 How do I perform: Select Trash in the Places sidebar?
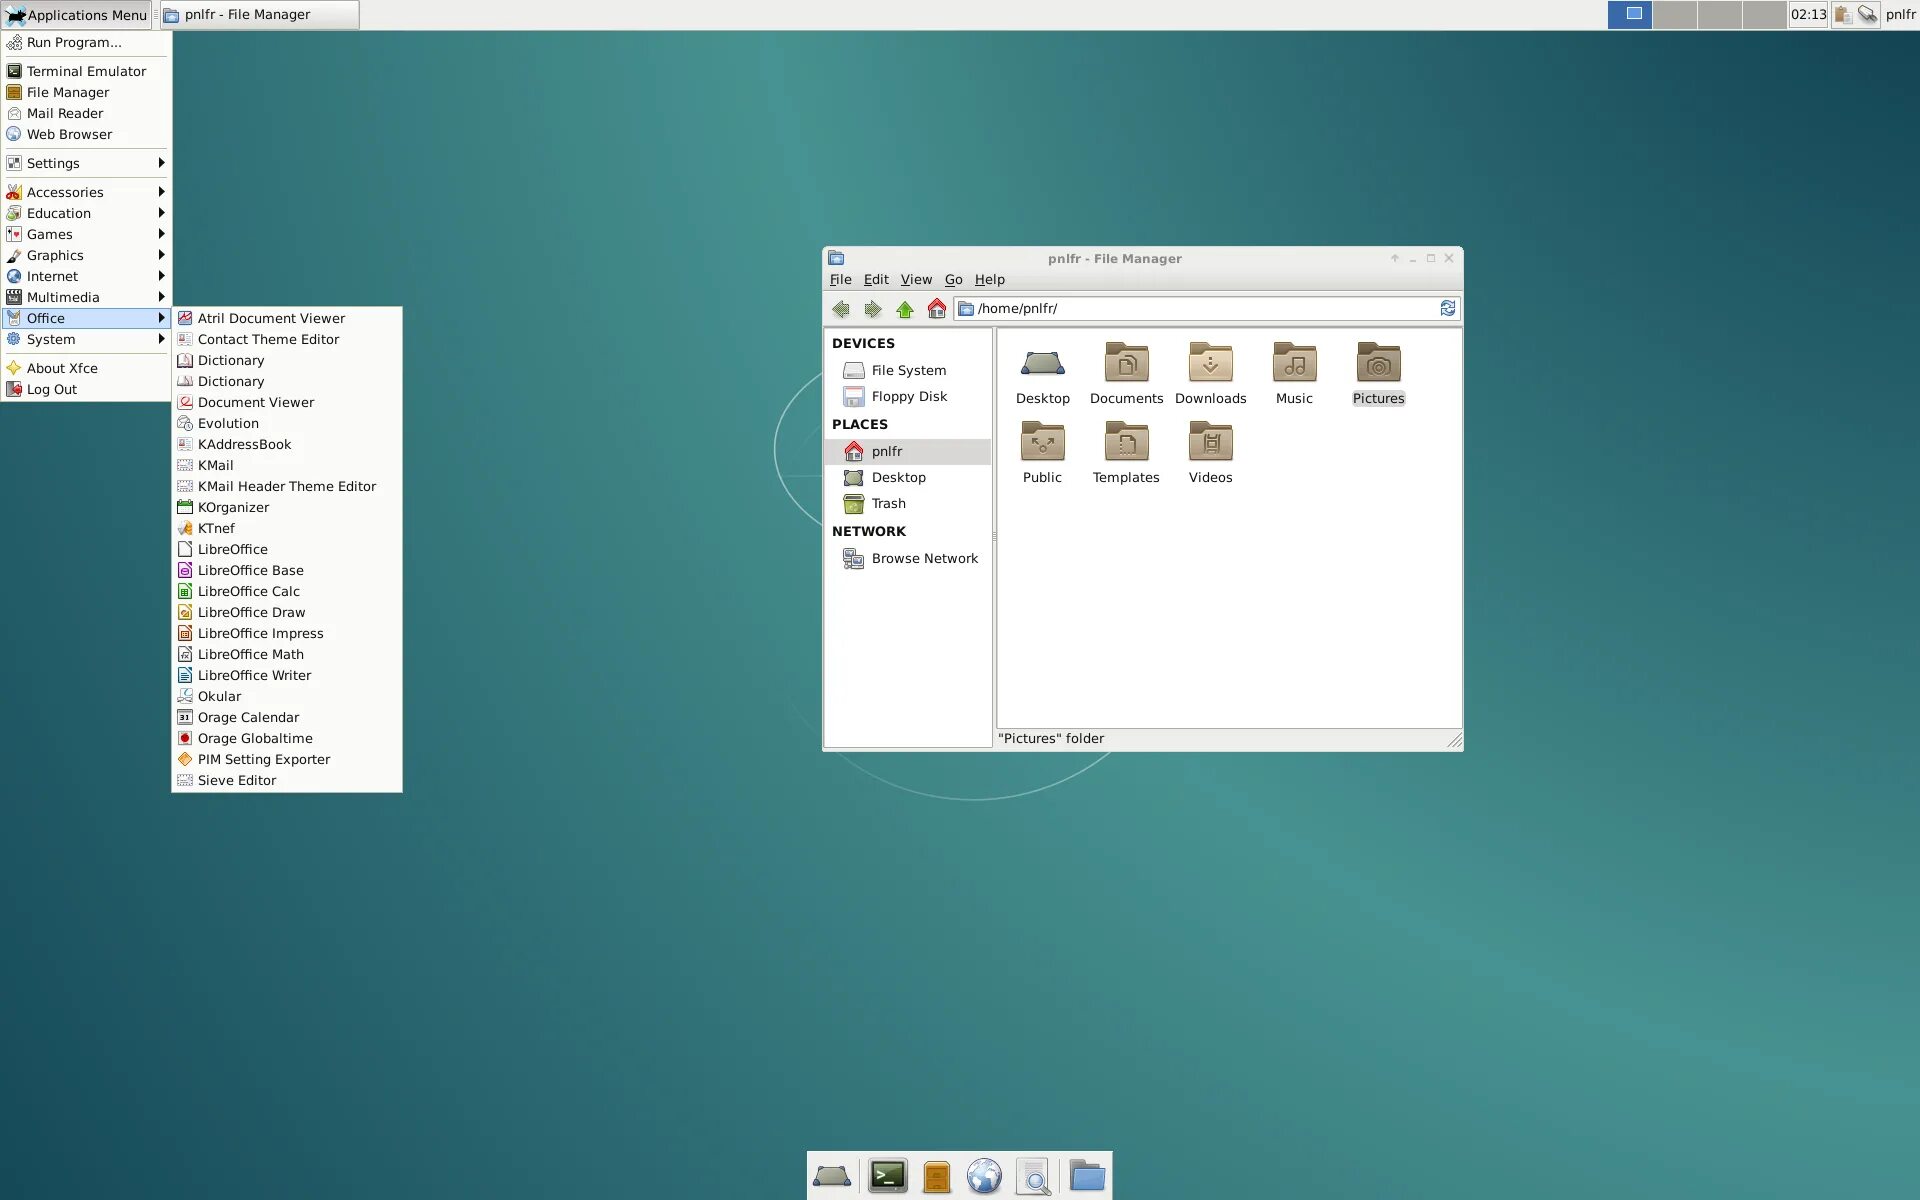tap(888, 504)
